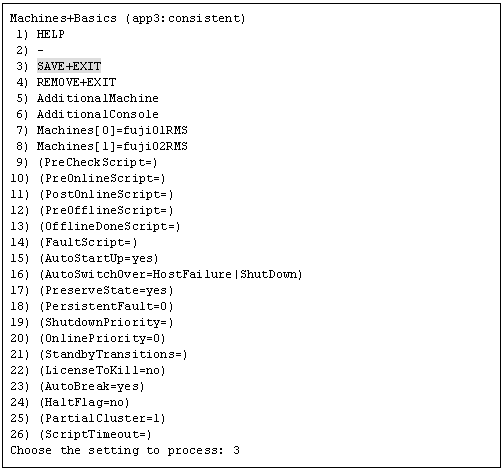The width and height of the screenshot is (502, 470).
Task: Toggle the HaltFlag=no setting
Action: click(x=84, y=402)
